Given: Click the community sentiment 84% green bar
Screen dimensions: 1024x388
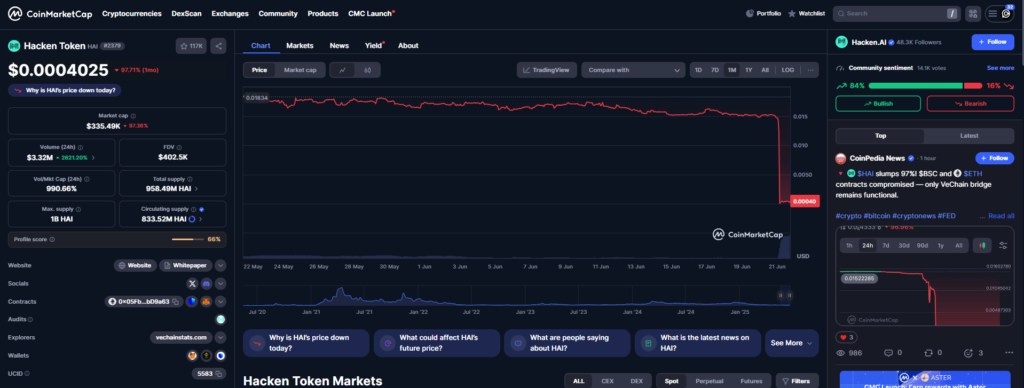Looking at the screenshot, I should click(x=915, y=86).
